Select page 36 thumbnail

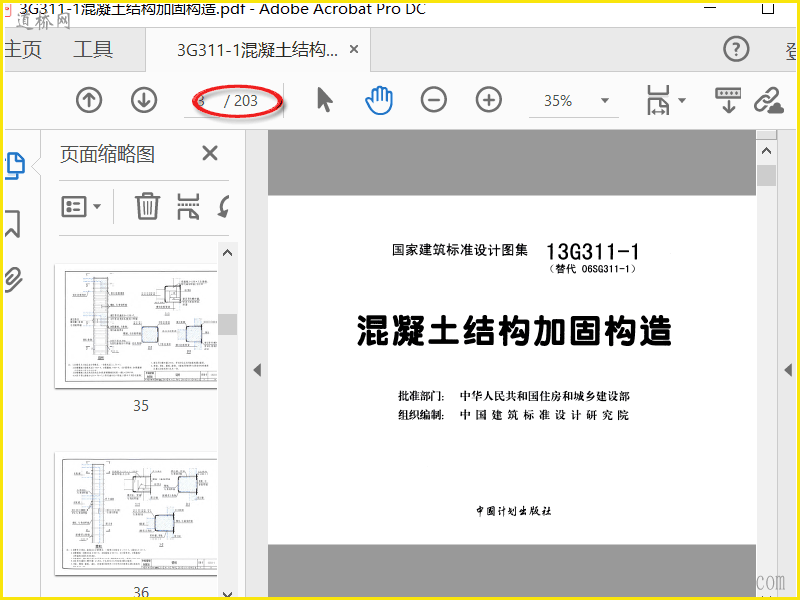[136, 513]
